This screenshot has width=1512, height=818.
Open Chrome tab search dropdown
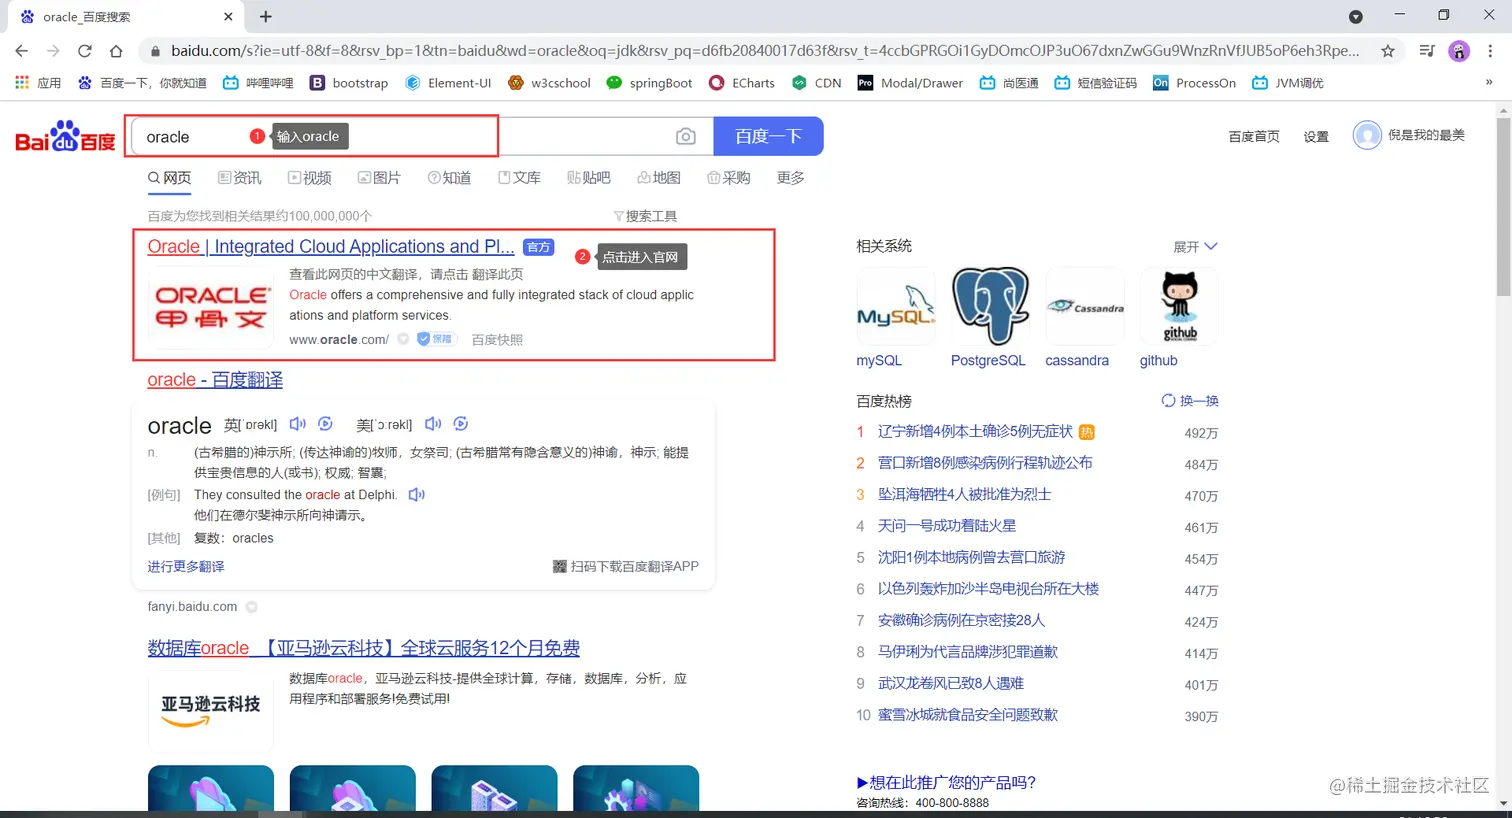[x=1356, y=16]
